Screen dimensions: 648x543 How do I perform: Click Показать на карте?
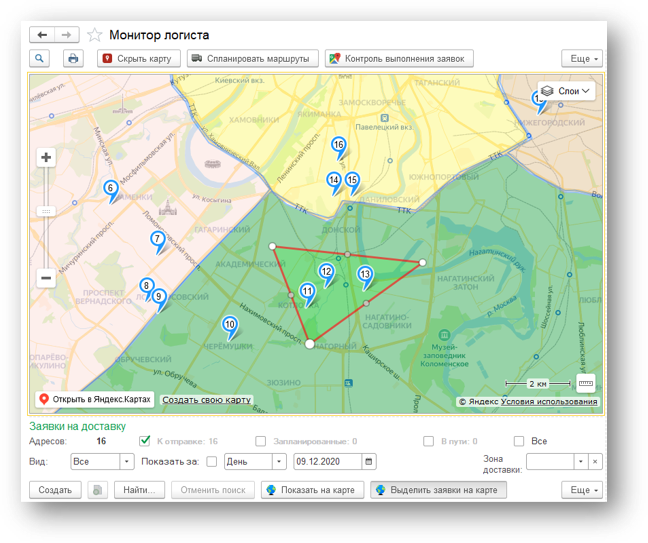pyautogui.click(x=312, y=490)
